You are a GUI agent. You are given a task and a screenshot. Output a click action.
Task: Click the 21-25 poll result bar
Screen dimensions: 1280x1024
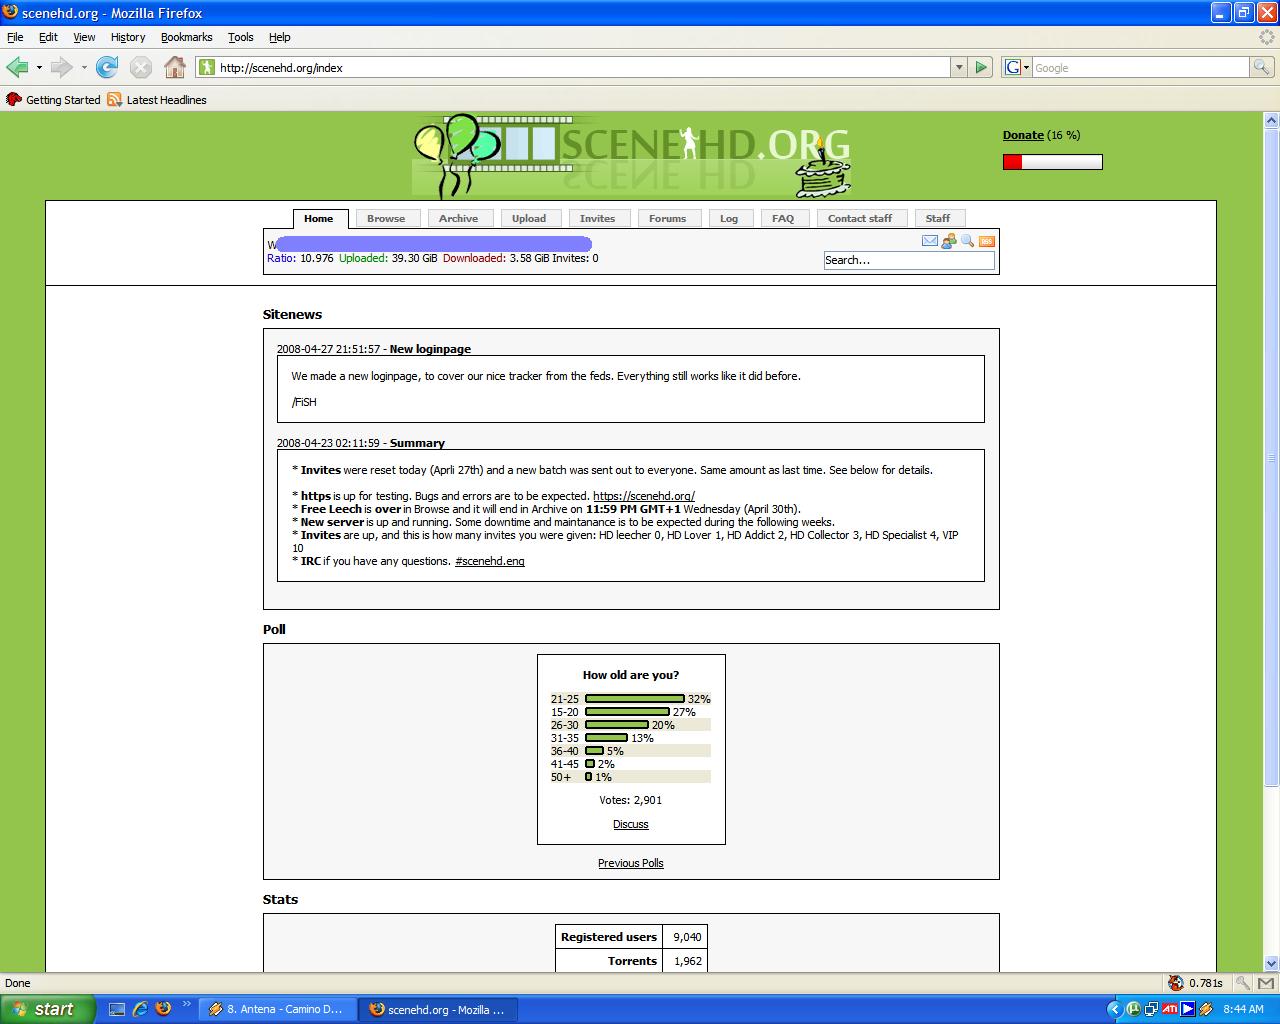[x=635, y=699]
